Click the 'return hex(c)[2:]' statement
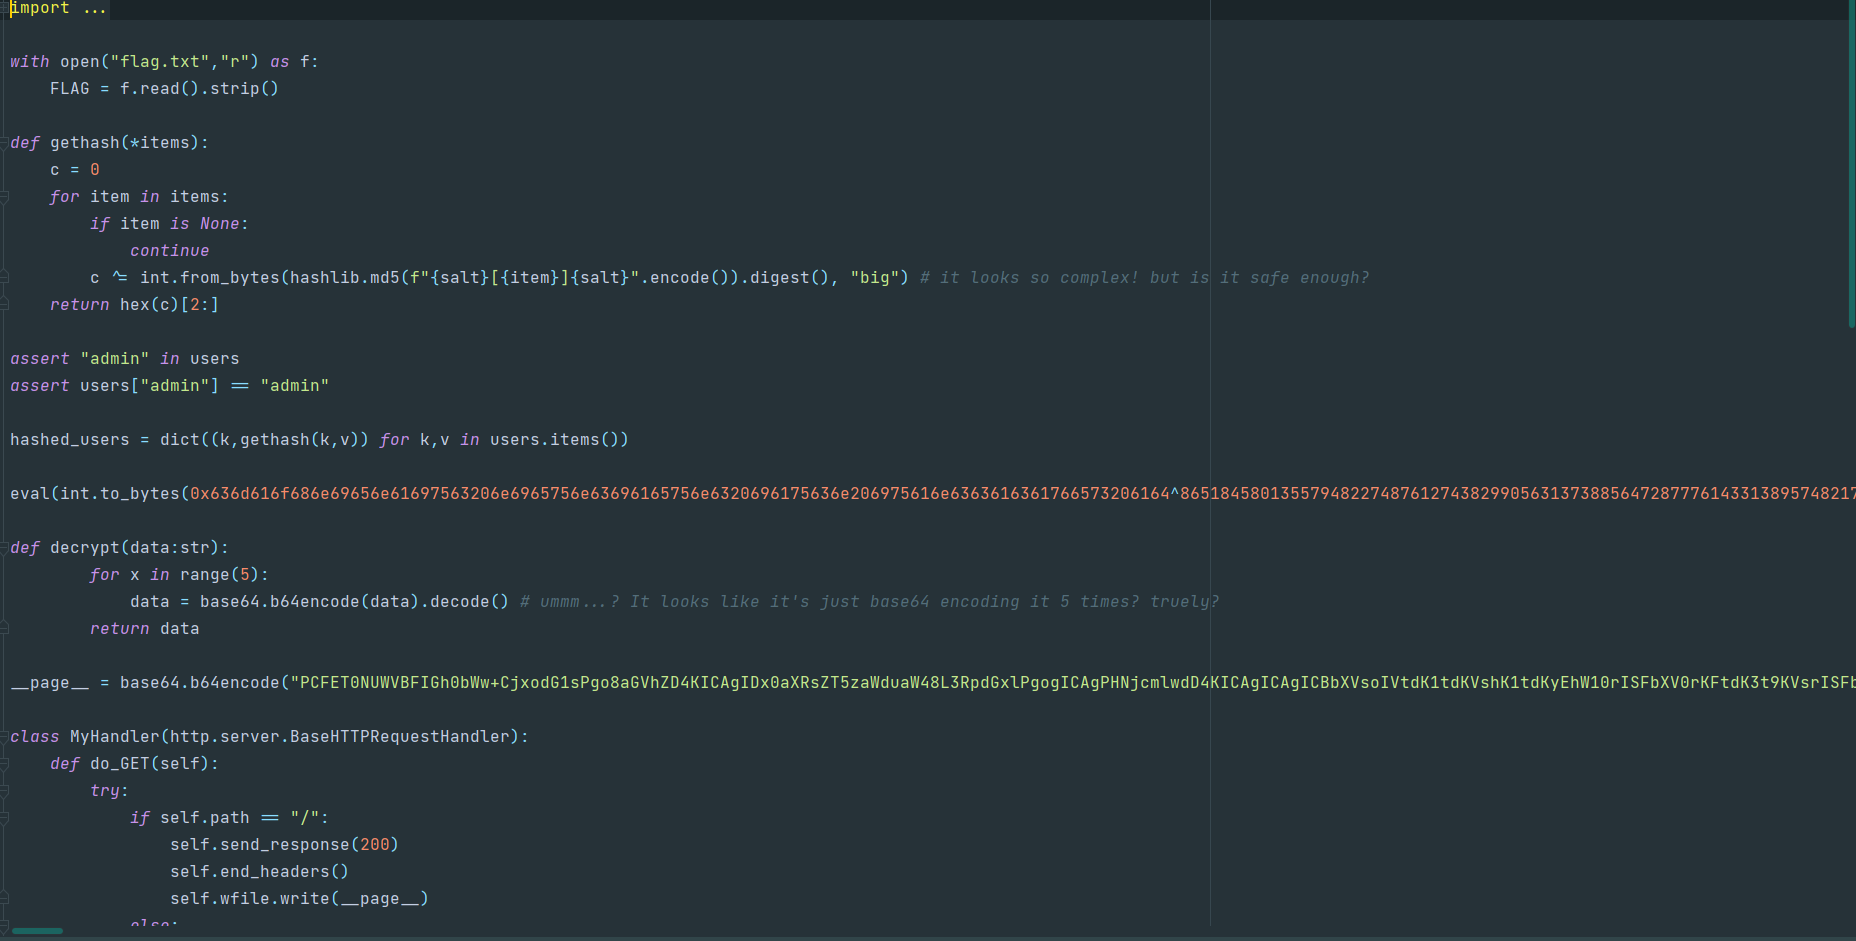Viewport: 1856px width, 941px height. click(134, 305)
